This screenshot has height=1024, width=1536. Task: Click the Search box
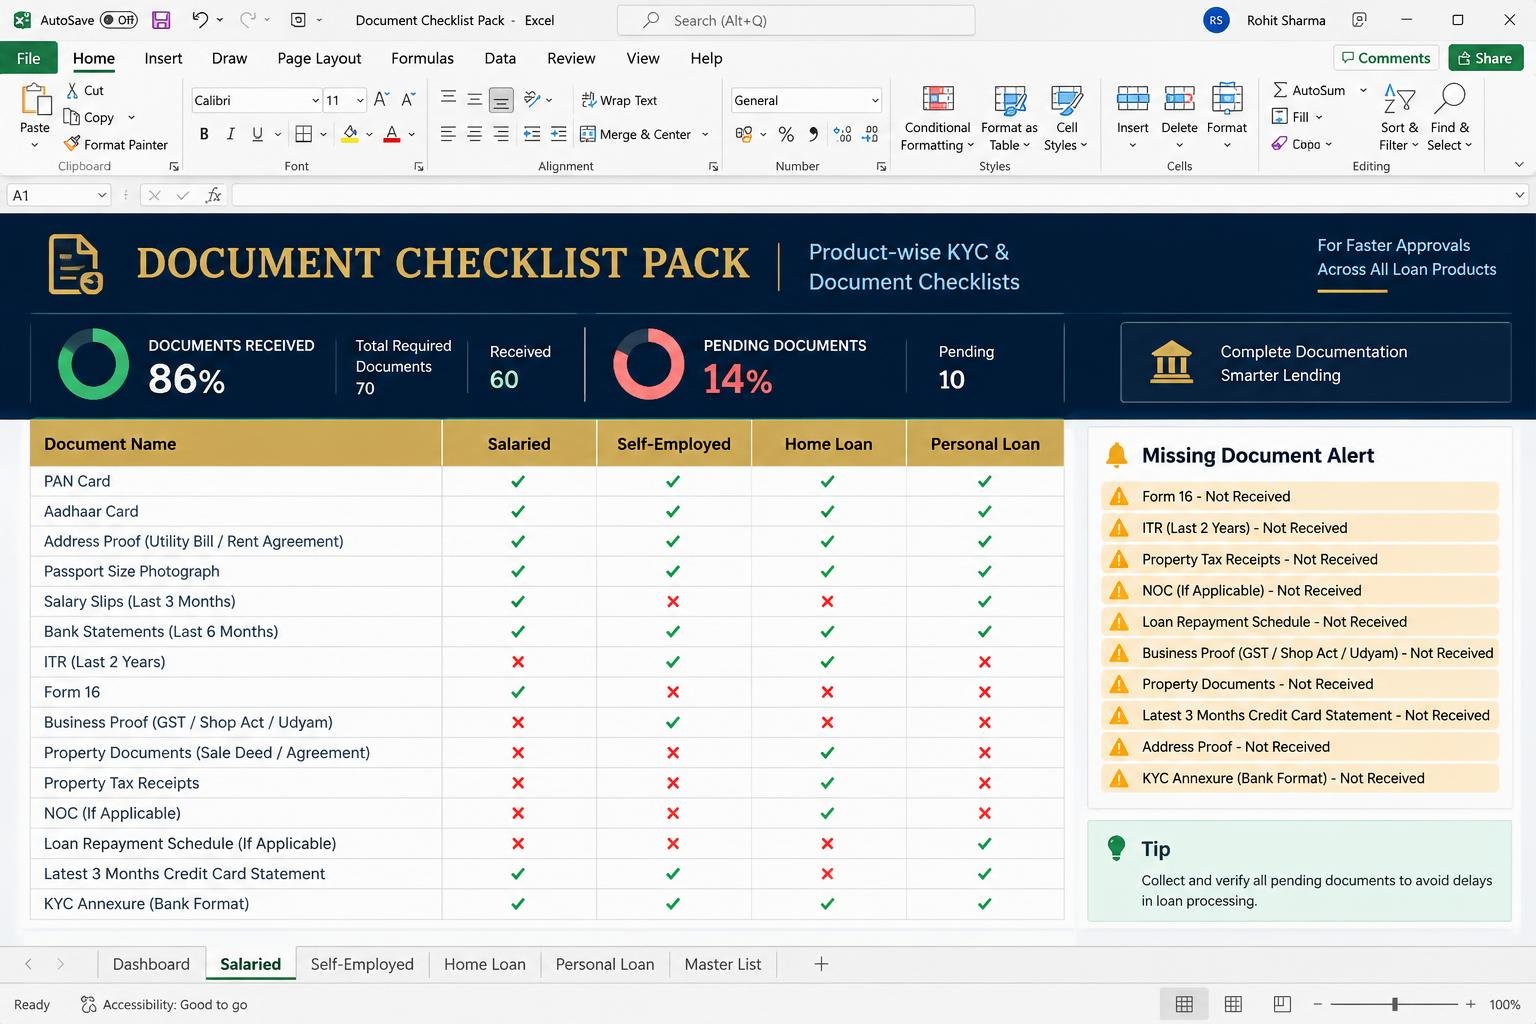coord(796,20)
